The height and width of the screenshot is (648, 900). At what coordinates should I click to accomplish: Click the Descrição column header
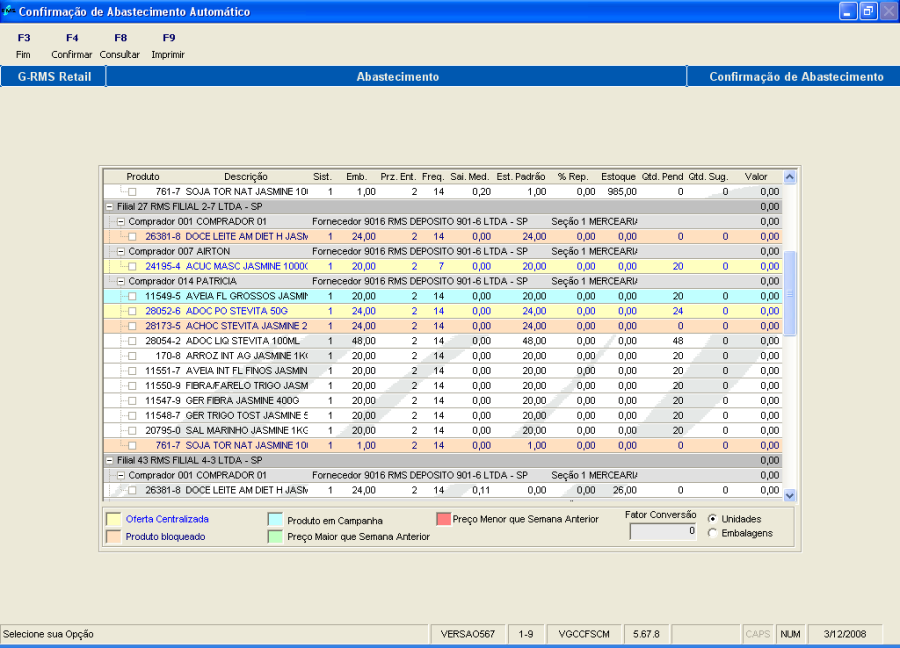245,177
